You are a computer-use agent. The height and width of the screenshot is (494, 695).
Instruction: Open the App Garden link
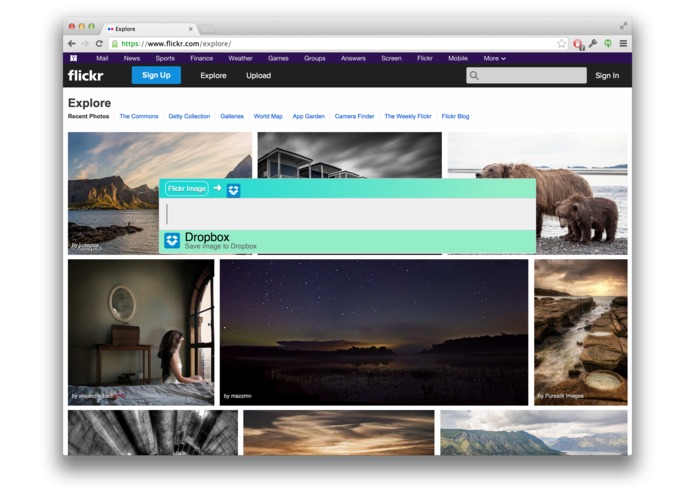coord(308,116)
